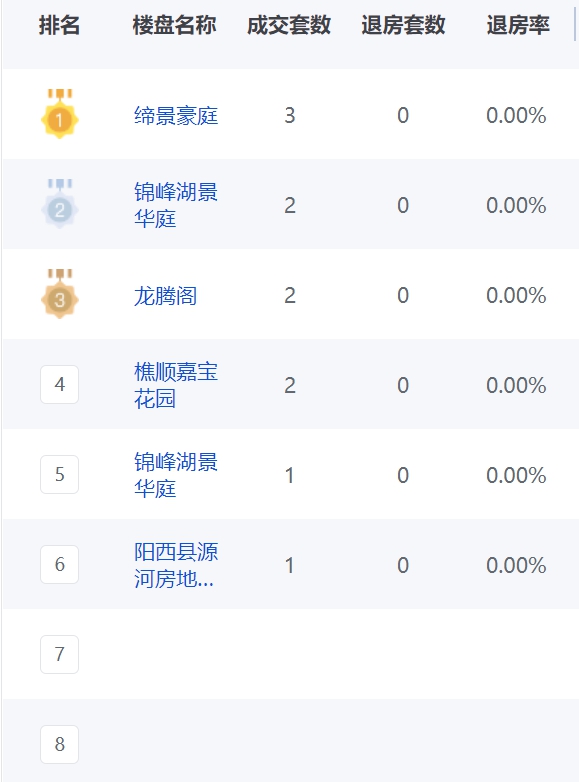Click the 楼盘名称 column header
The width and height of the screenshot is (579, 782).
[x=175, y=25]
